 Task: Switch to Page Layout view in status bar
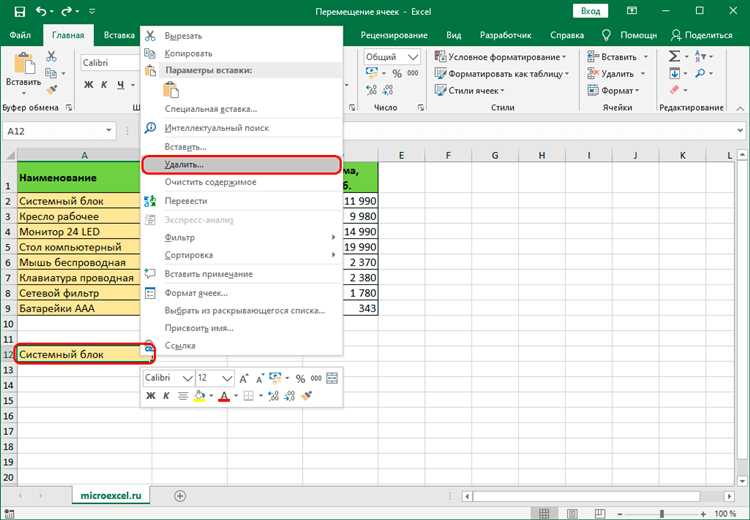click(x=572, y=514)
